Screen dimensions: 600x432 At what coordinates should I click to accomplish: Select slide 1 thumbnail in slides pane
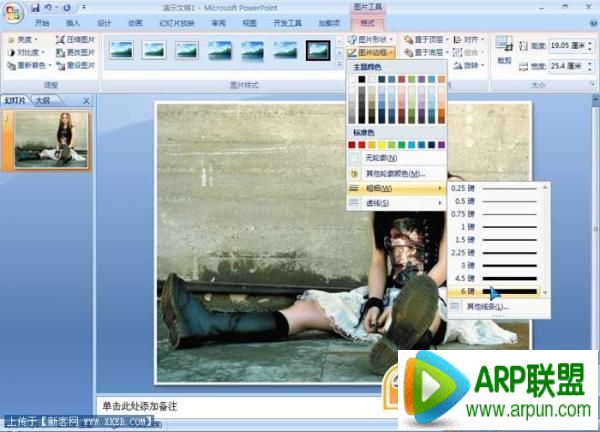click(51, 140)
